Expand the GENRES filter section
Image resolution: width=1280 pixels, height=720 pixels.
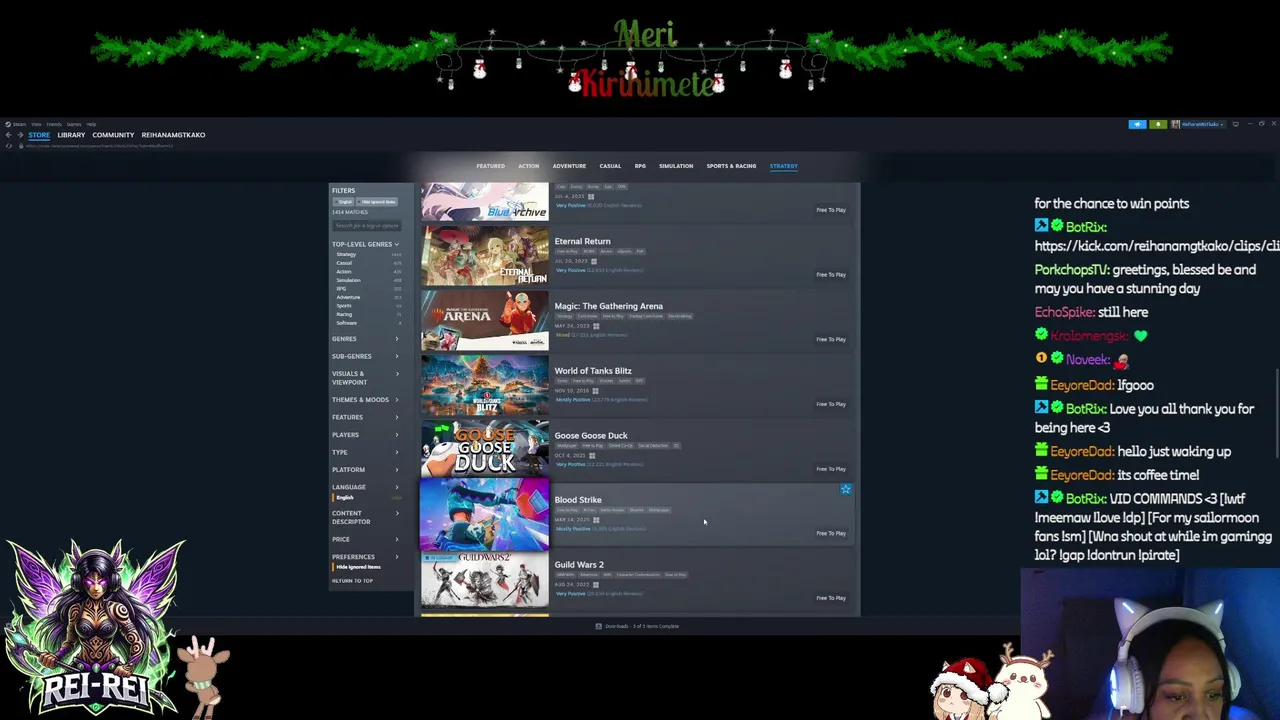tap(366, 339)
